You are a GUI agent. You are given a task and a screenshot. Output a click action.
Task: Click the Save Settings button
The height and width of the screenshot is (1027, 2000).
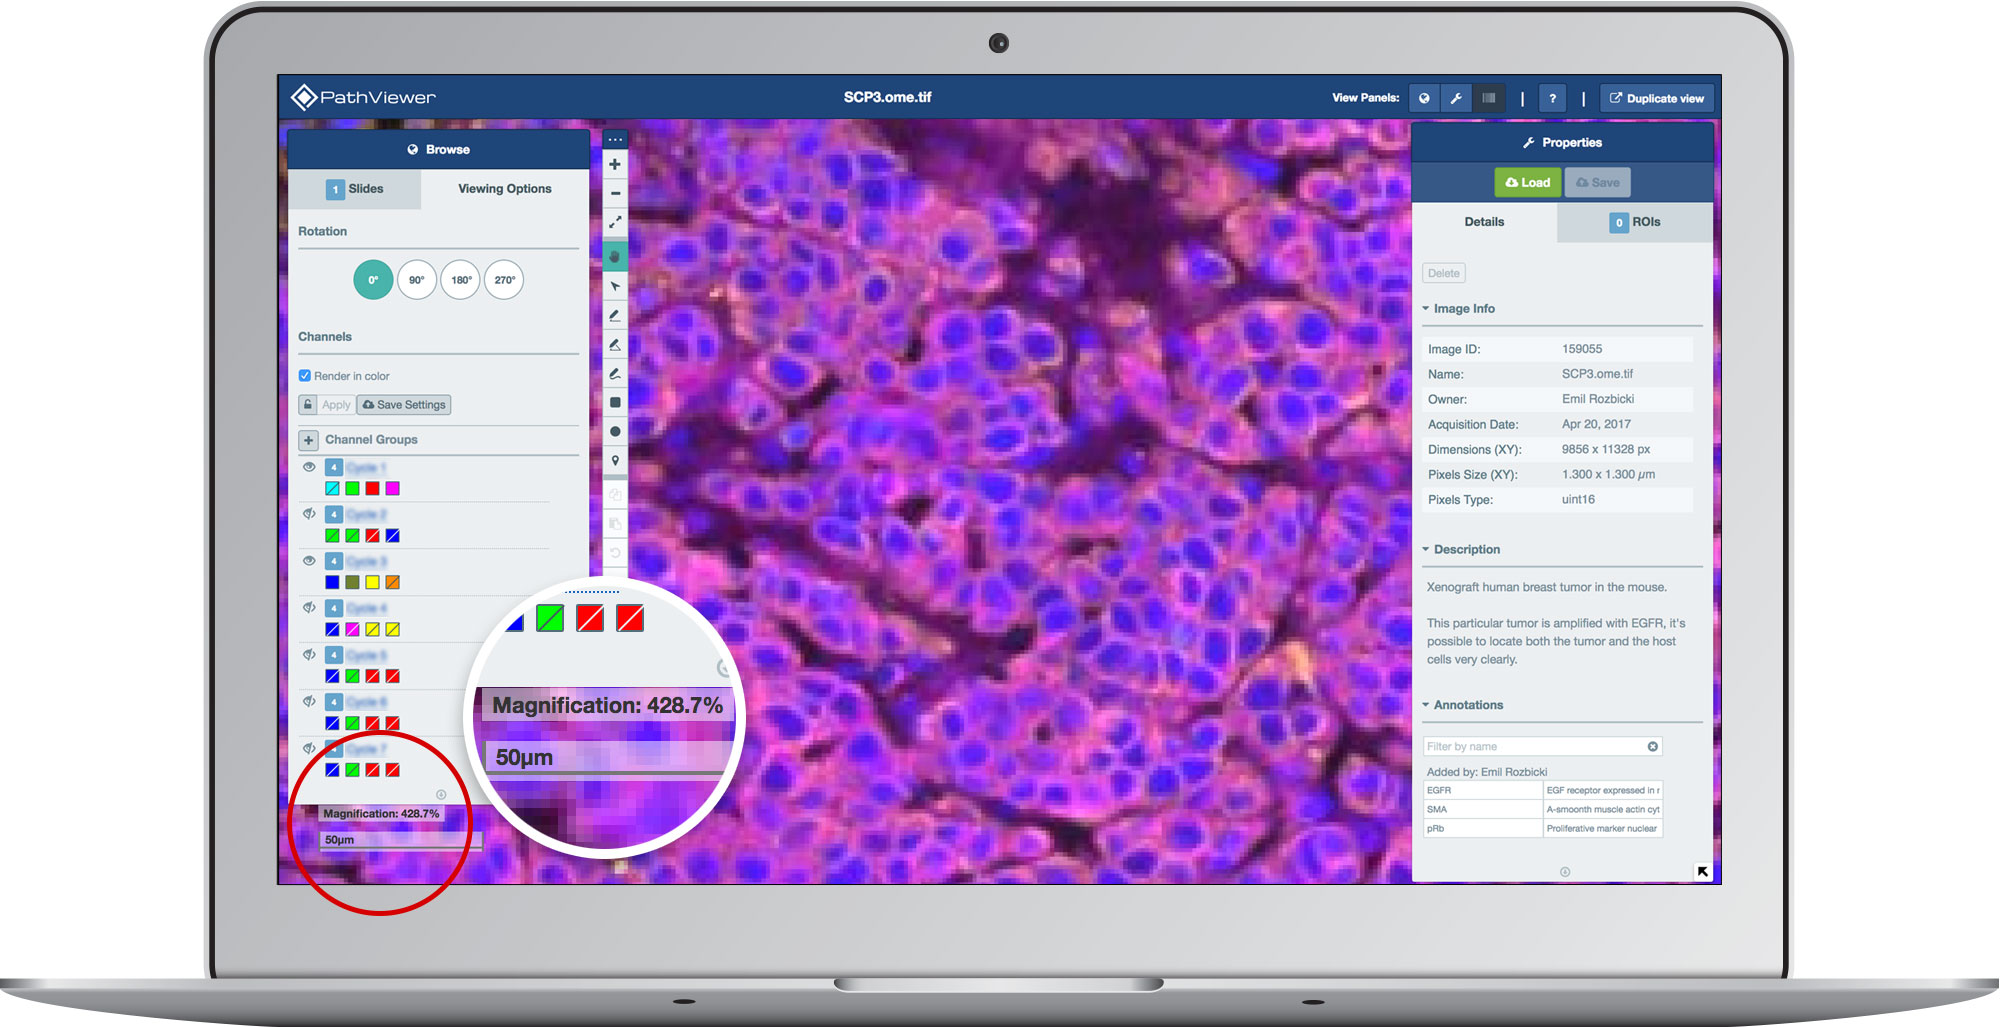[x=404, y=405]
